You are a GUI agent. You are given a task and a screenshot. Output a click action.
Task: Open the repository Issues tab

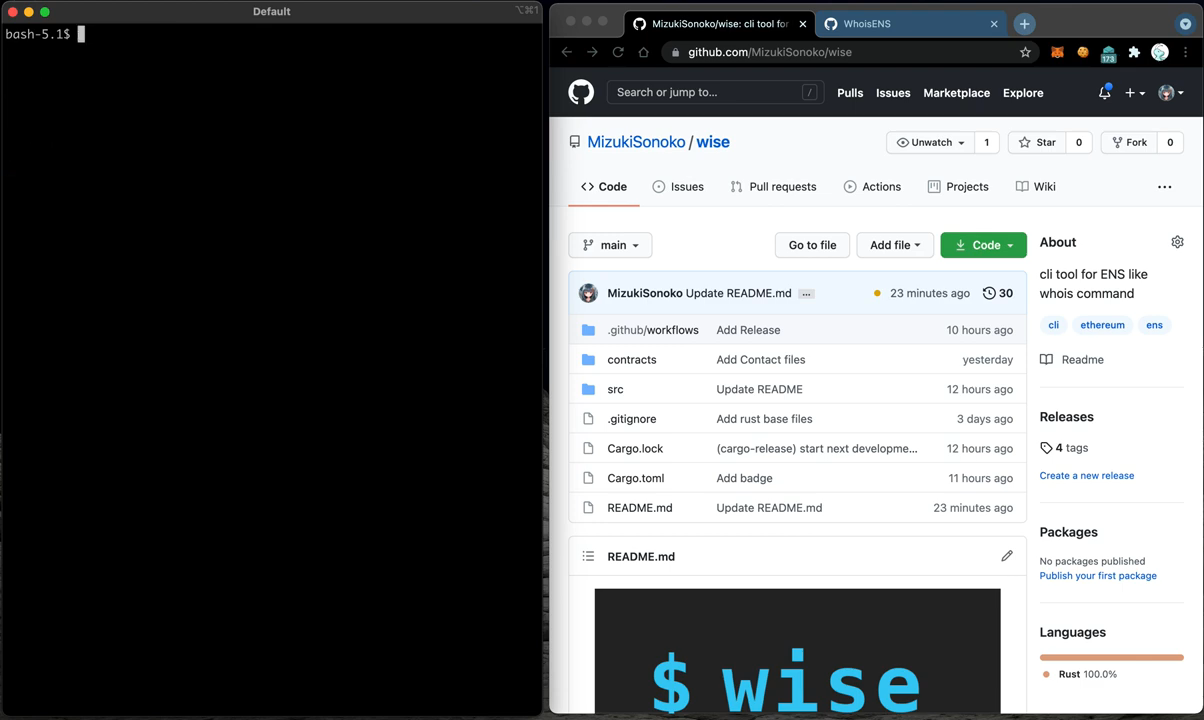(x=678, y=187)
